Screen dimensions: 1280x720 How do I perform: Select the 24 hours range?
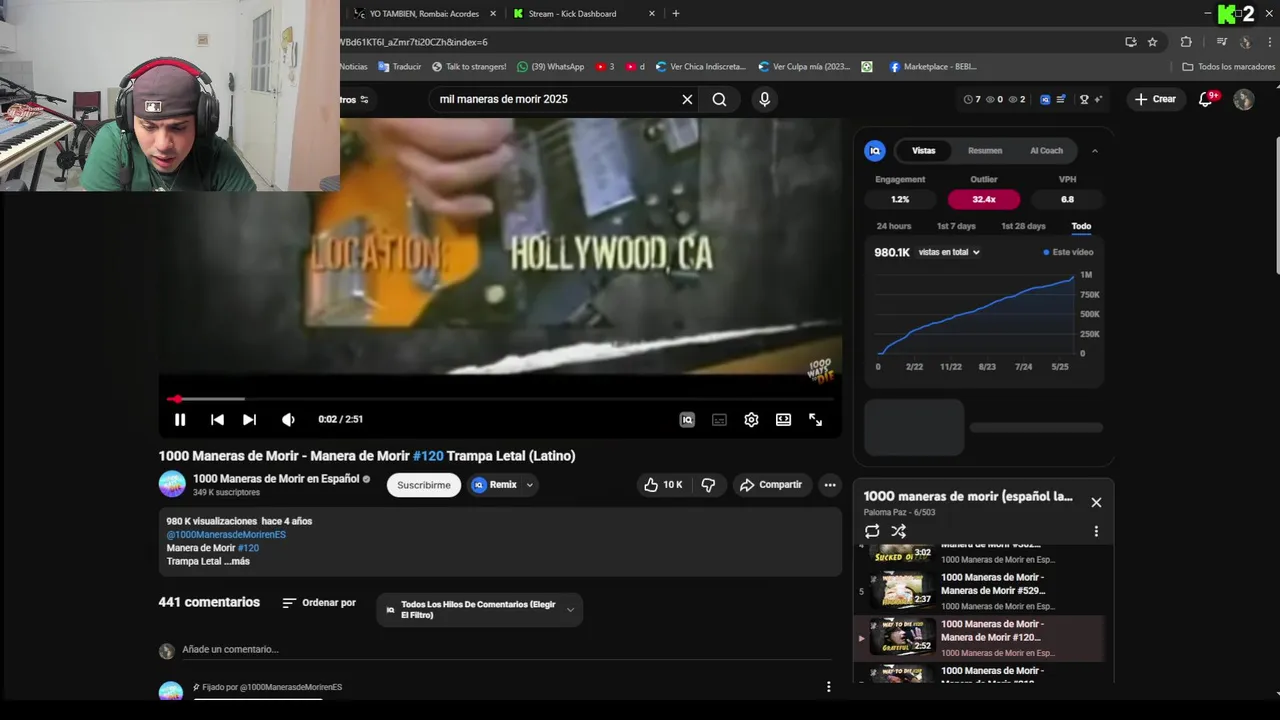click(x=894, y=226)
